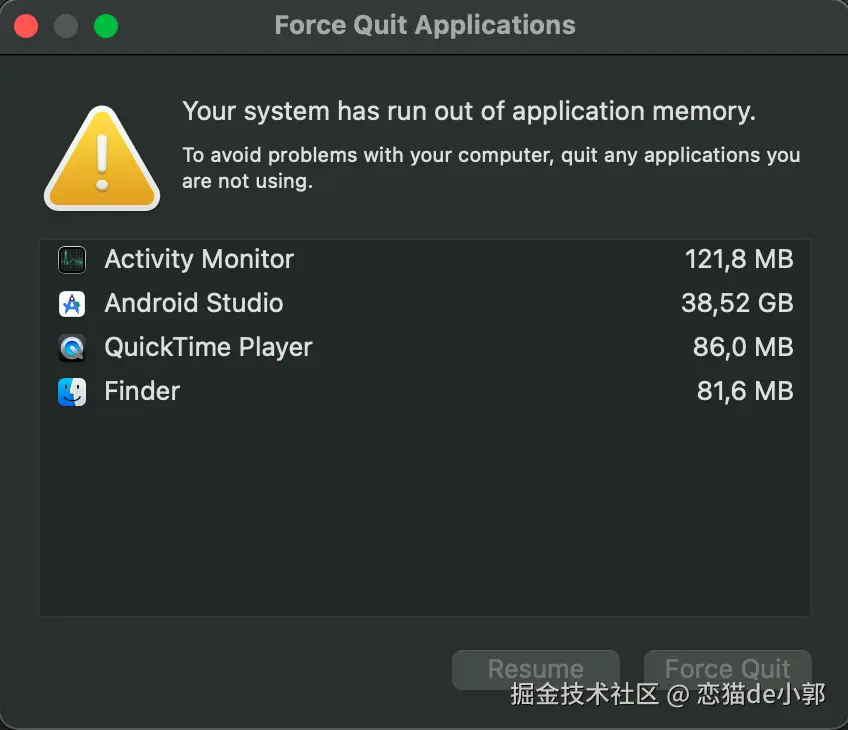The width and height of the screenshot is (848, 730).
Task: Highlight the Finder entry in the list
Action: pos(142,392)
